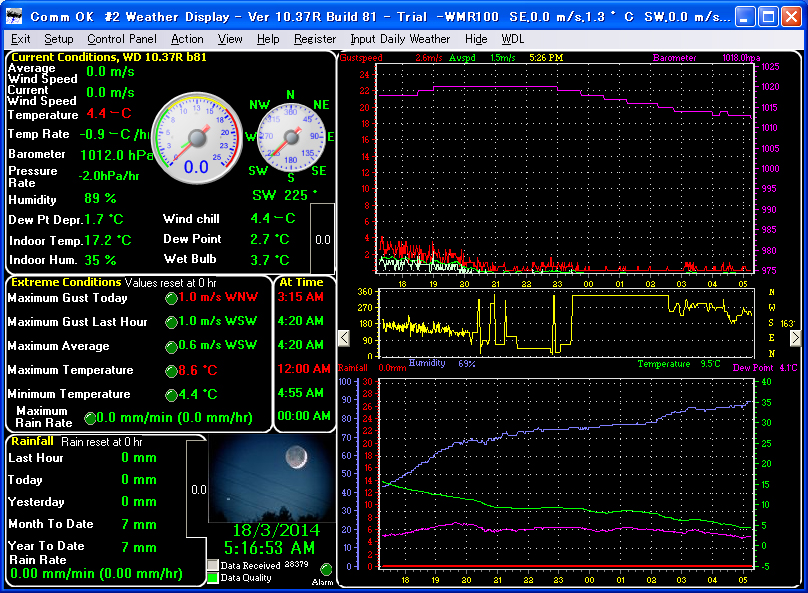
Task: Click the Maximum Gust Last Hour indicator
Action: [171, 323]
